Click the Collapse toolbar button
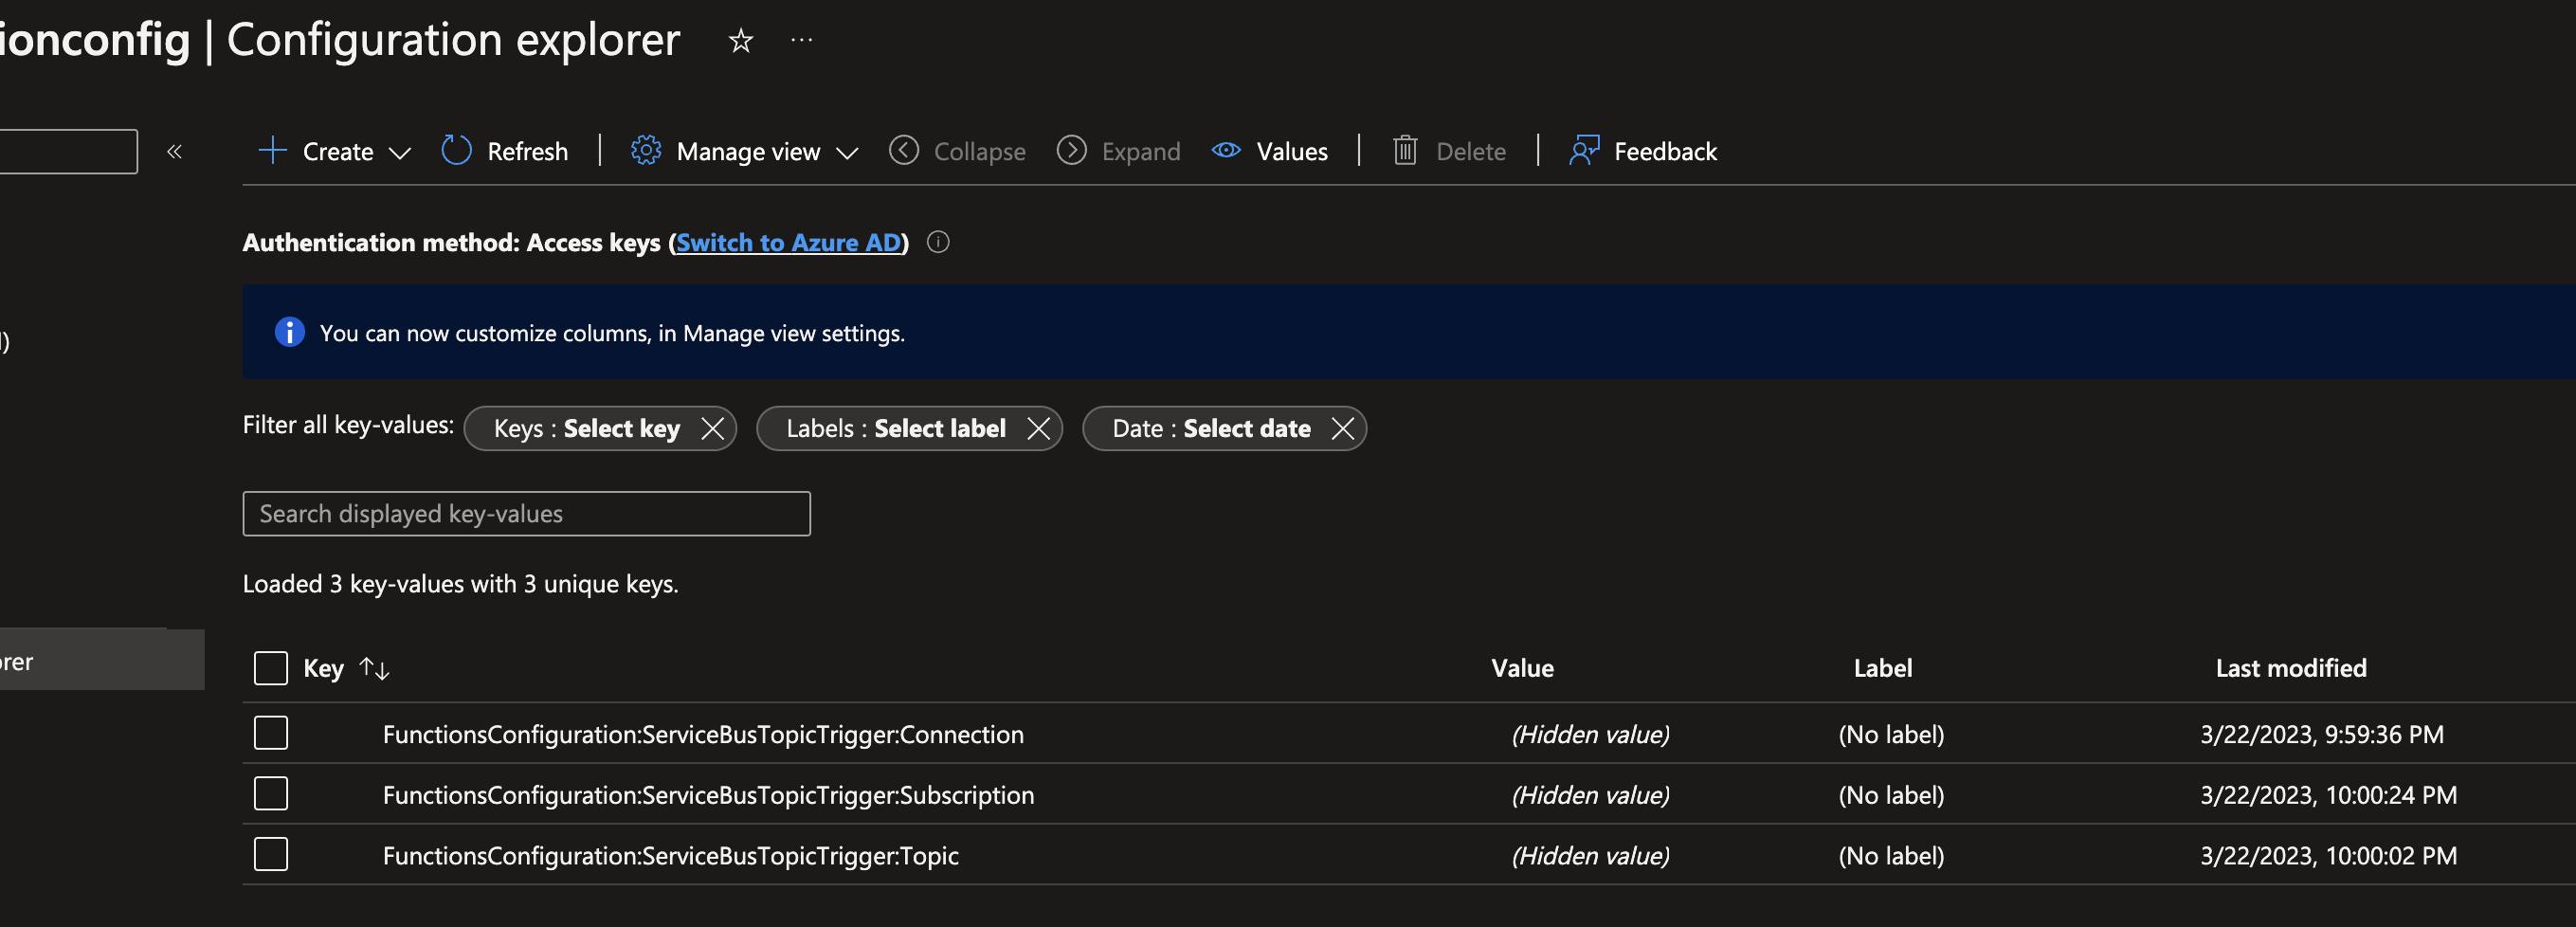 pyautogui.click(x=958, y=151)
